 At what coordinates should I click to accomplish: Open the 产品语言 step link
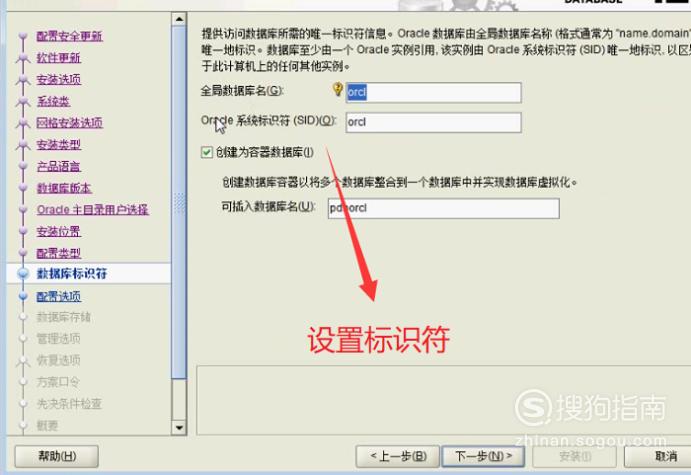(59, 166)
